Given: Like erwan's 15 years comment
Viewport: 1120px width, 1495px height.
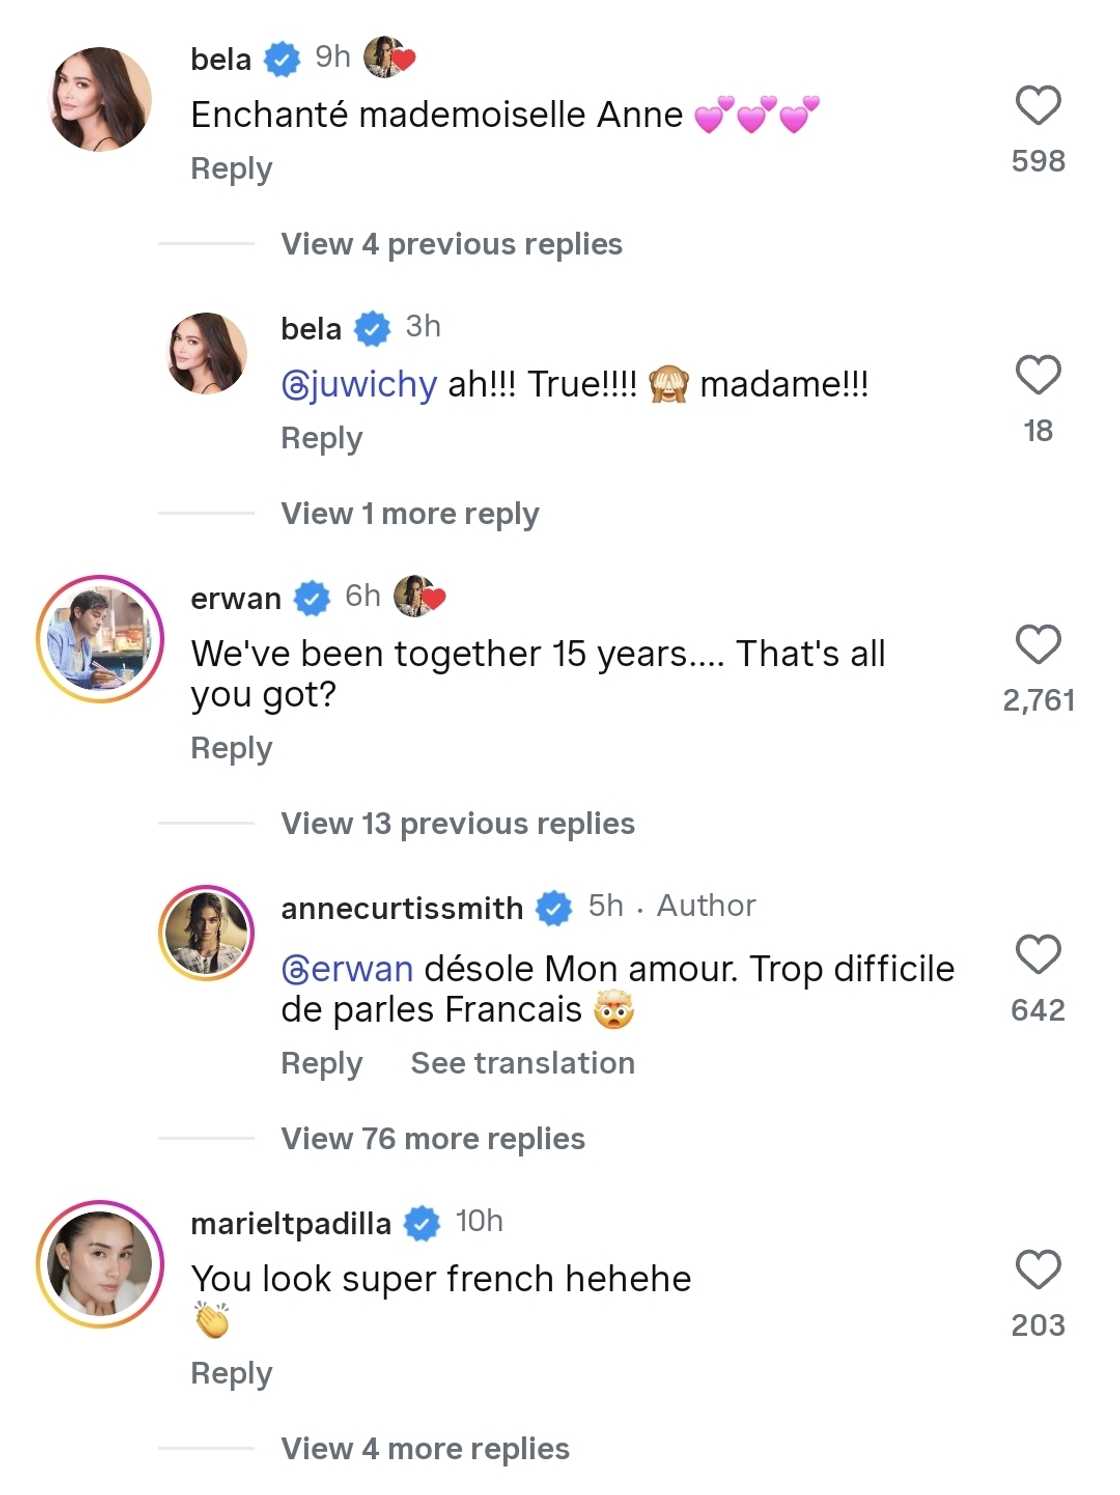Looking at the screenshot, I should pyautogui.click(x=1037, y=645).
